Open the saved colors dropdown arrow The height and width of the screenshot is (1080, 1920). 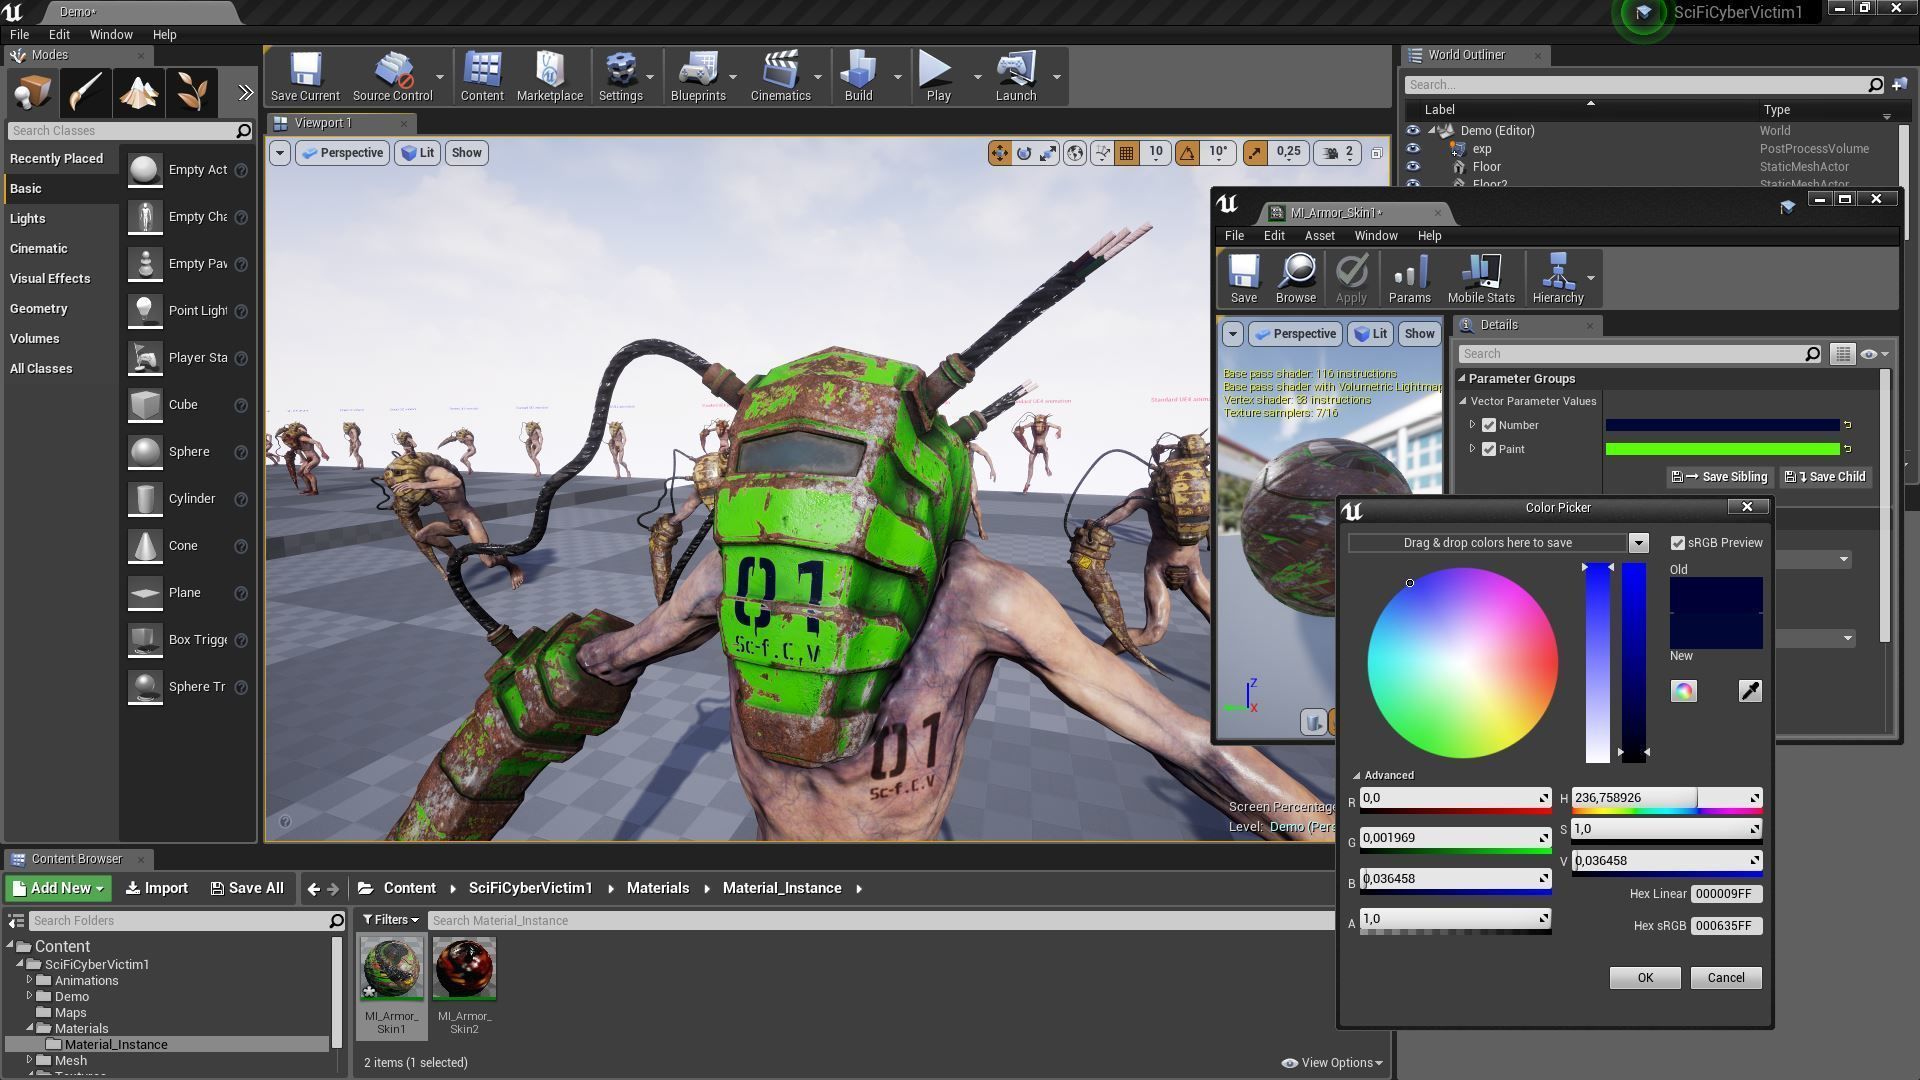(1638, 543)
